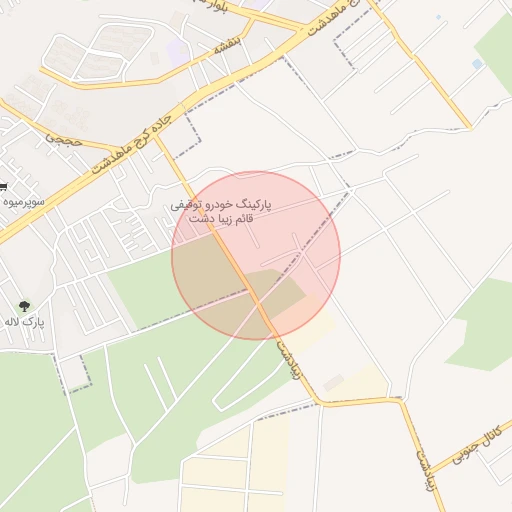Select the کانال جنوبی road label

point(477,445)
